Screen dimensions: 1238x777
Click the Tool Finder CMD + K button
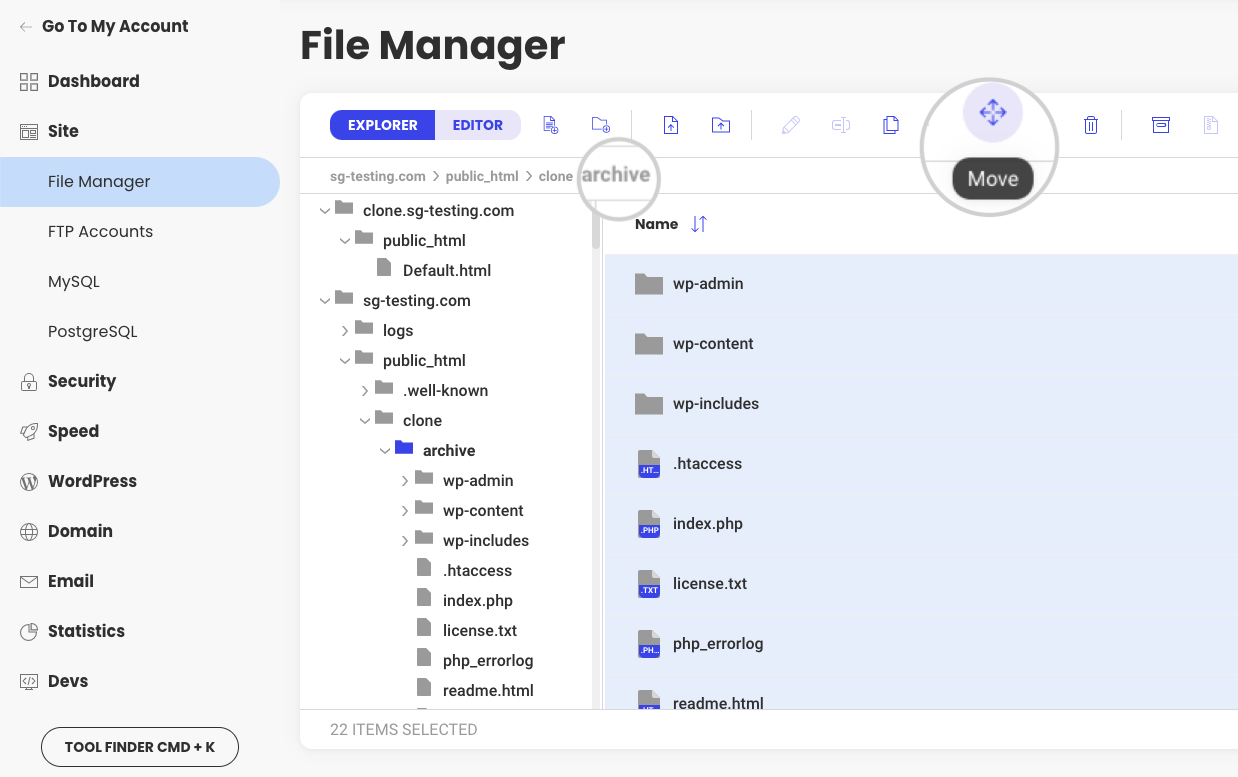[140, 747]
